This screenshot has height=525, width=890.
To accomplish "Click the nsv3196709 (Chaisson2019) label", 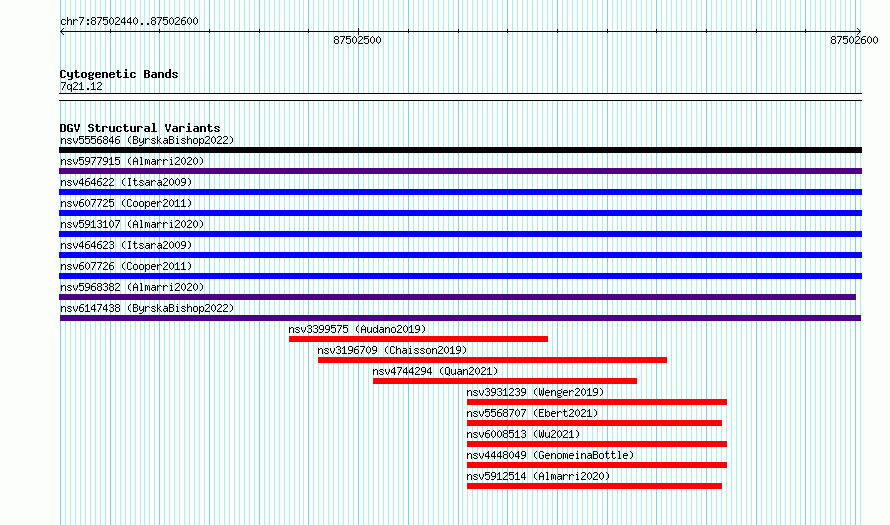I will point(392,350).
